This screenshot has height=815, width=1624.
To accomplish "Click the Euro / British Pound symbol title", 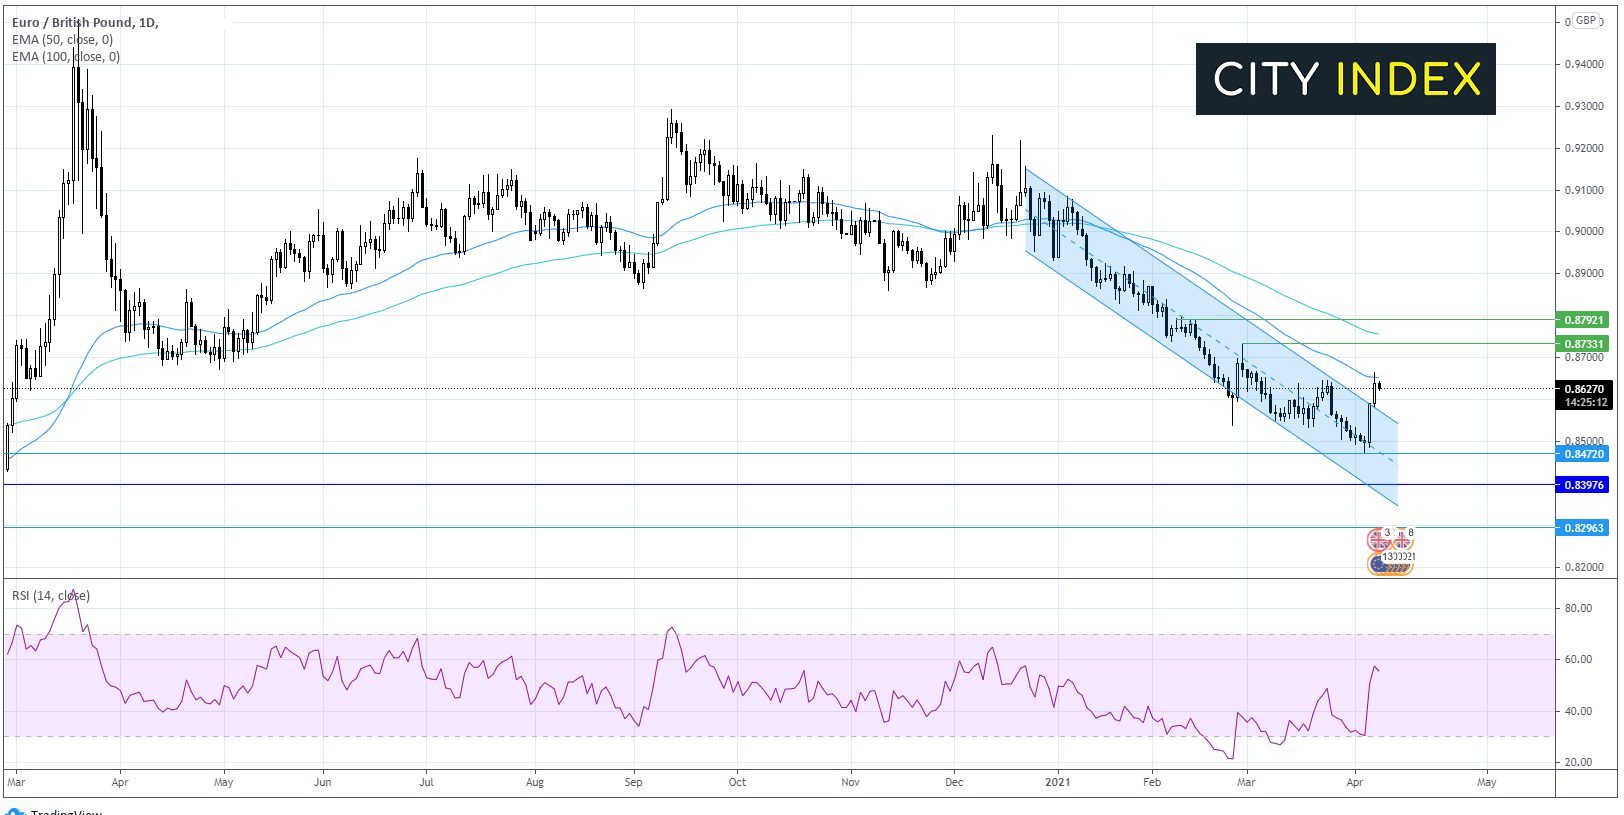I will pyautogui.click(x=84, y=22).
